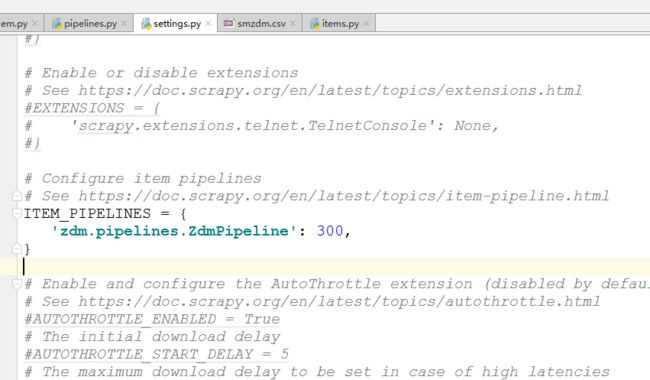This screenshot has width=650, height=380.
Task: Close the settings.py tab
Action: (x=208, y=24)
